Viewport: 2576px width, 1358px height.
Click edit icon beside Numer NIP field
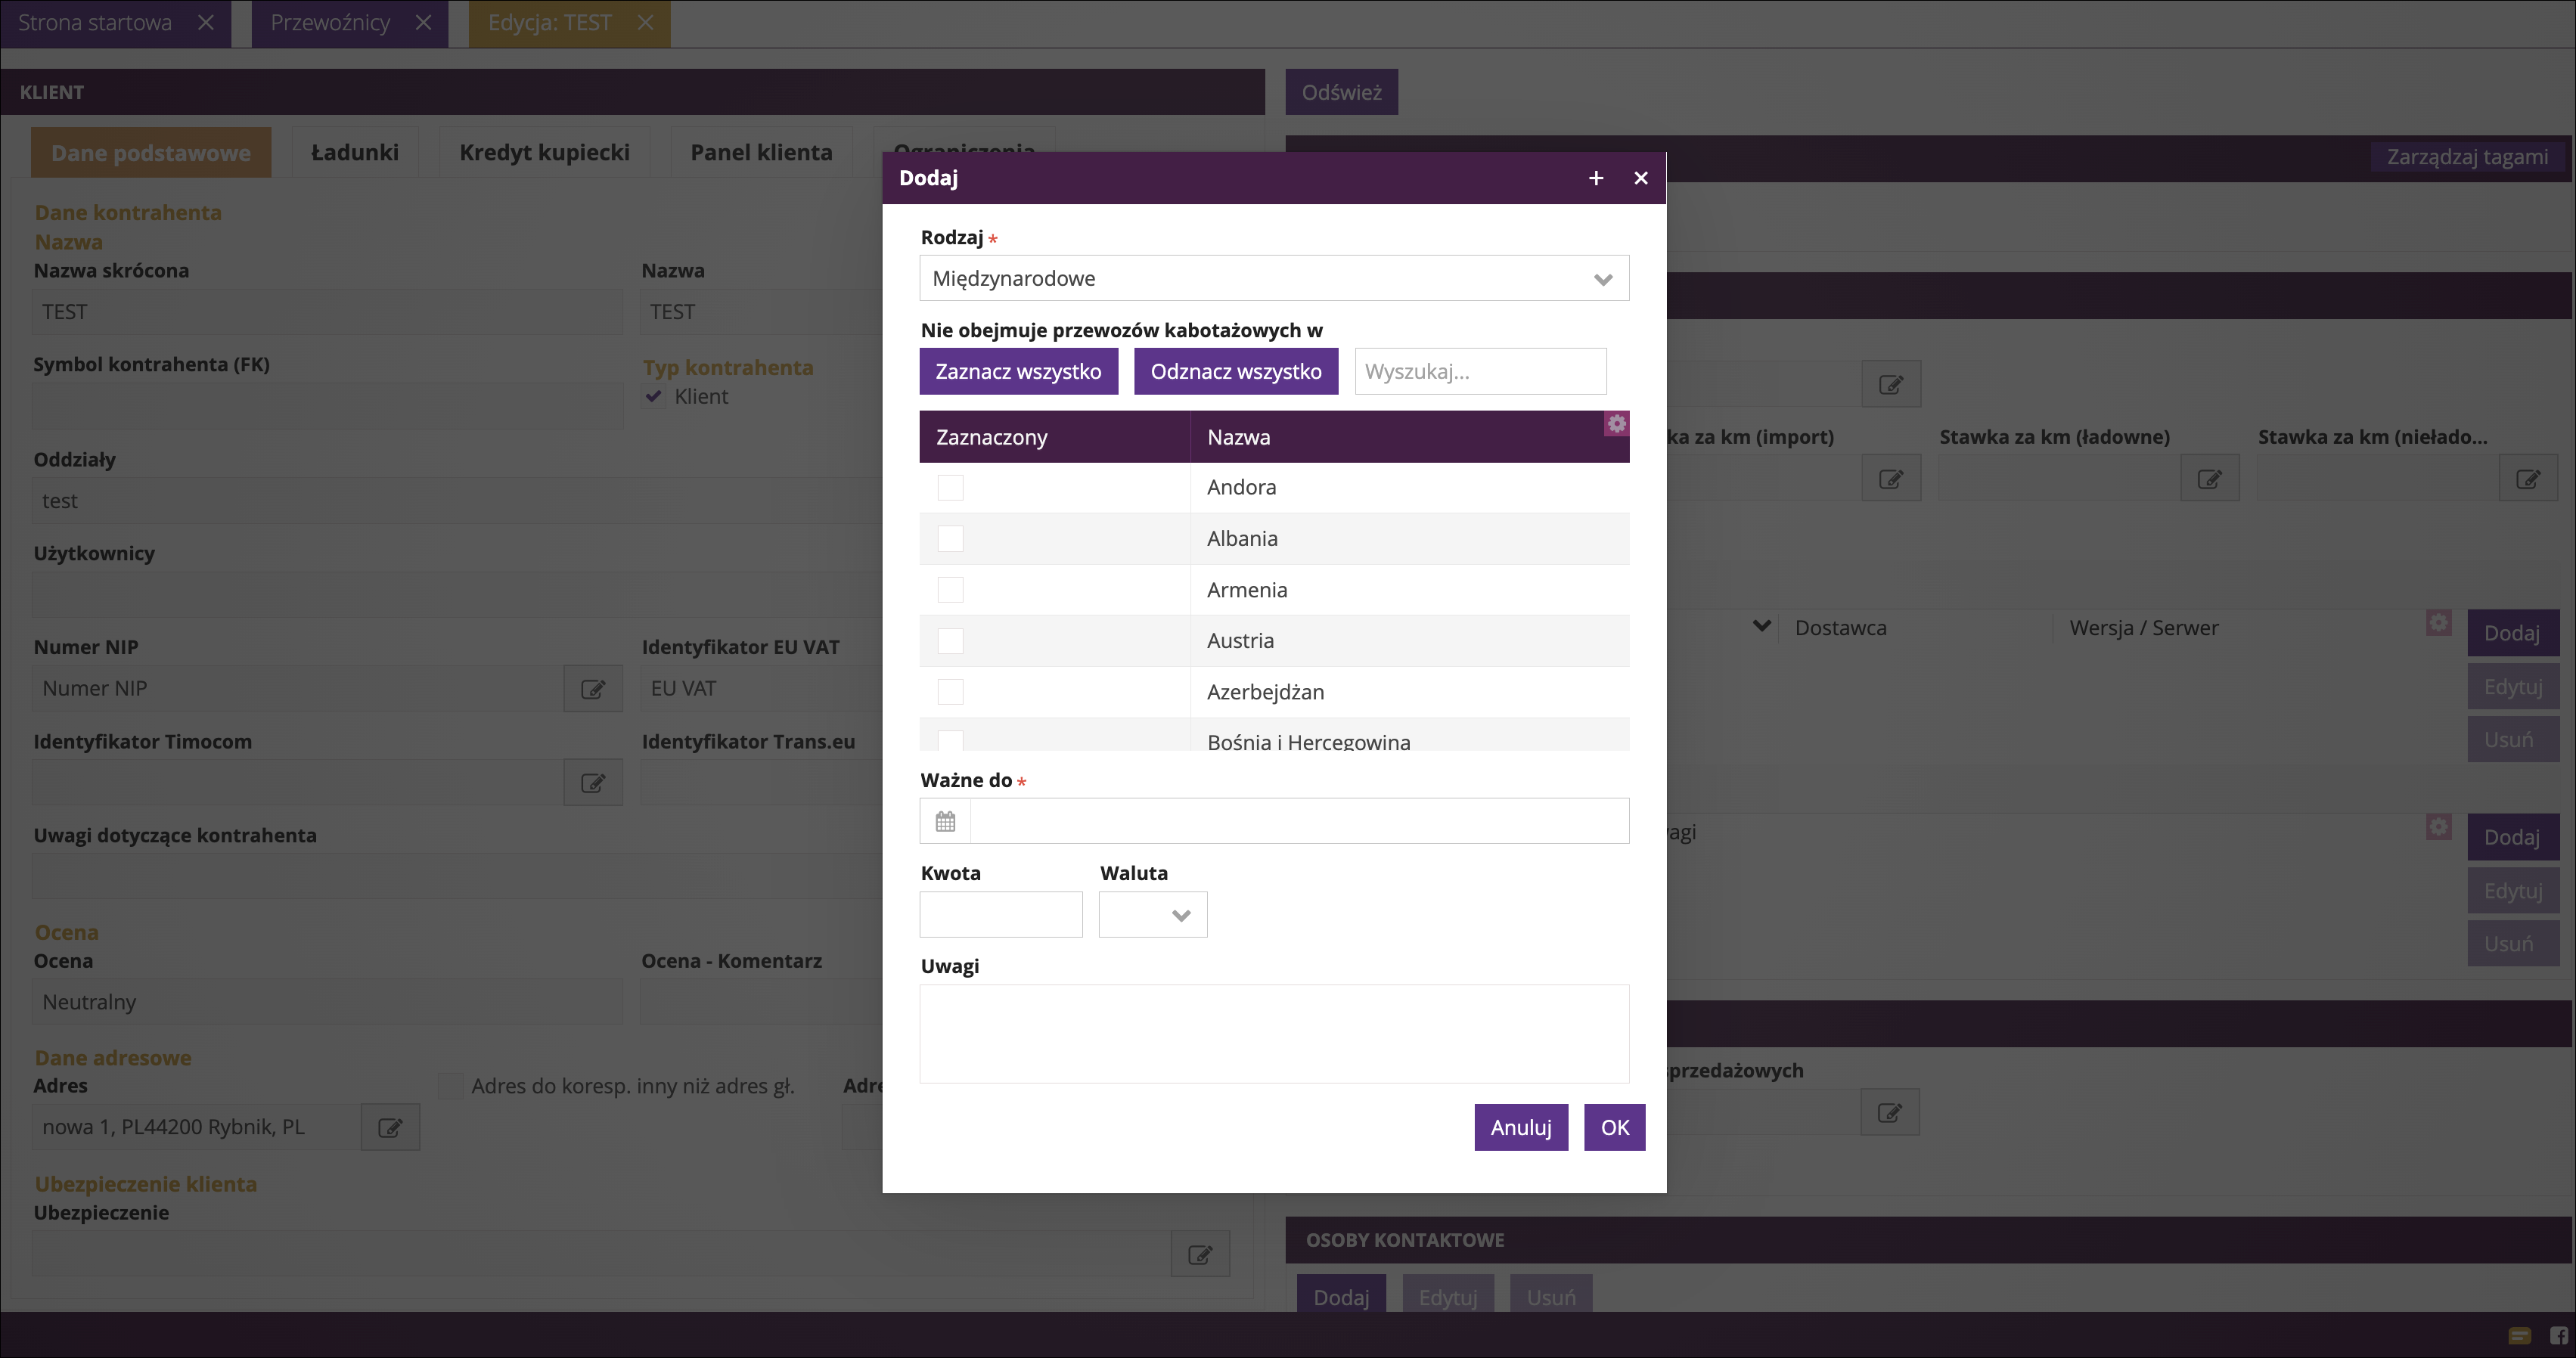pos(593,689)
